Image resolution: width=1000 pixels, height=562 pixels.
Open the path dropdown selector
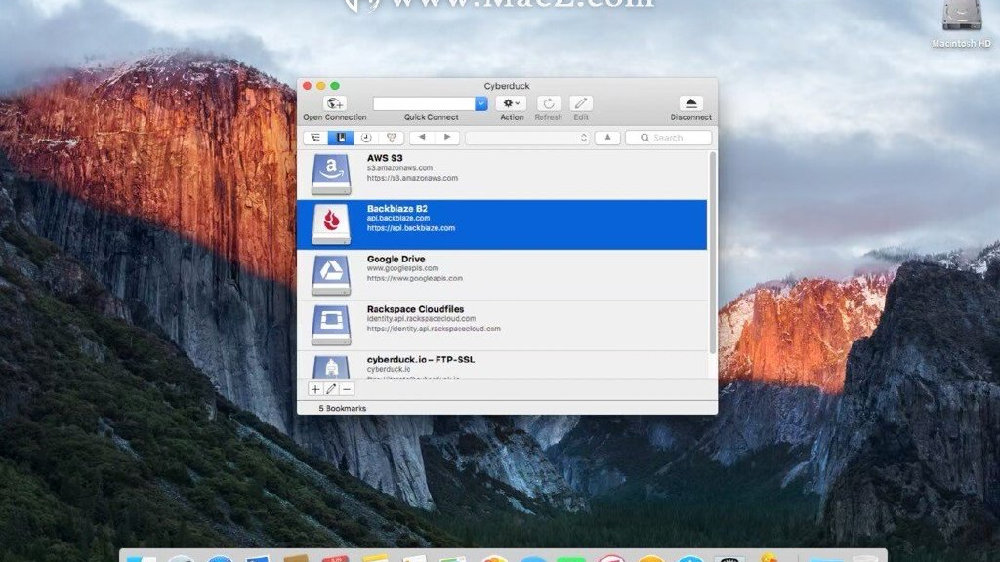click(x=527, y=138)
